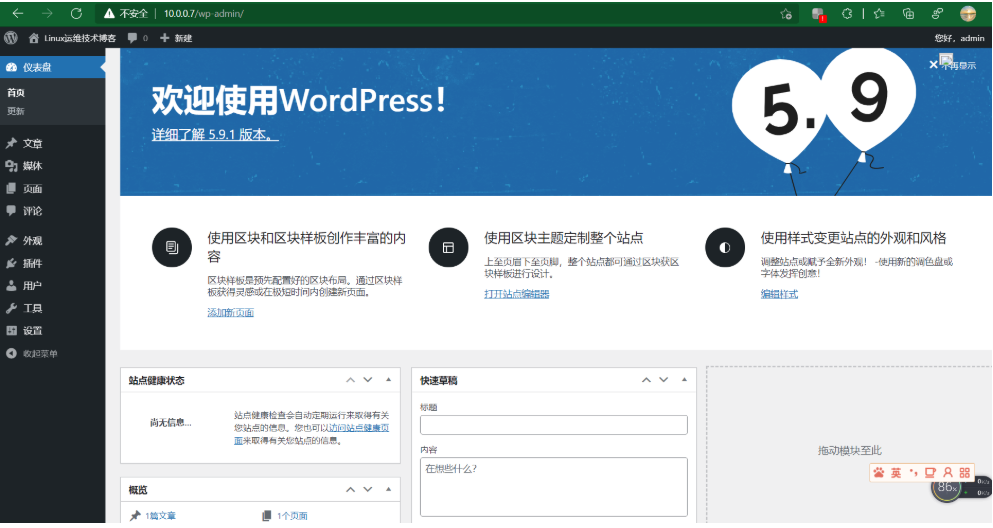Open browser extensions puzzle icon

coord(847,13)
